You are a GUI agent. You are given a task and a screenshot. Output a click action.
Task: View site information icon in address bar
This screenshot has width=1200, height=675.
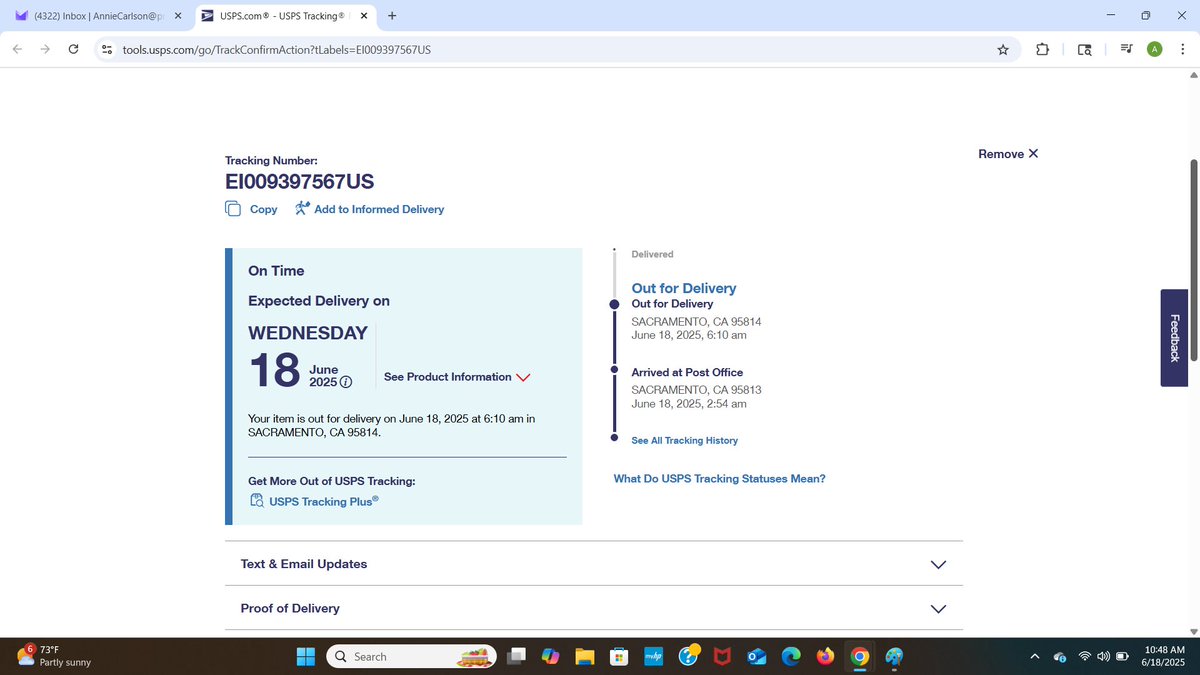point(108,50)
